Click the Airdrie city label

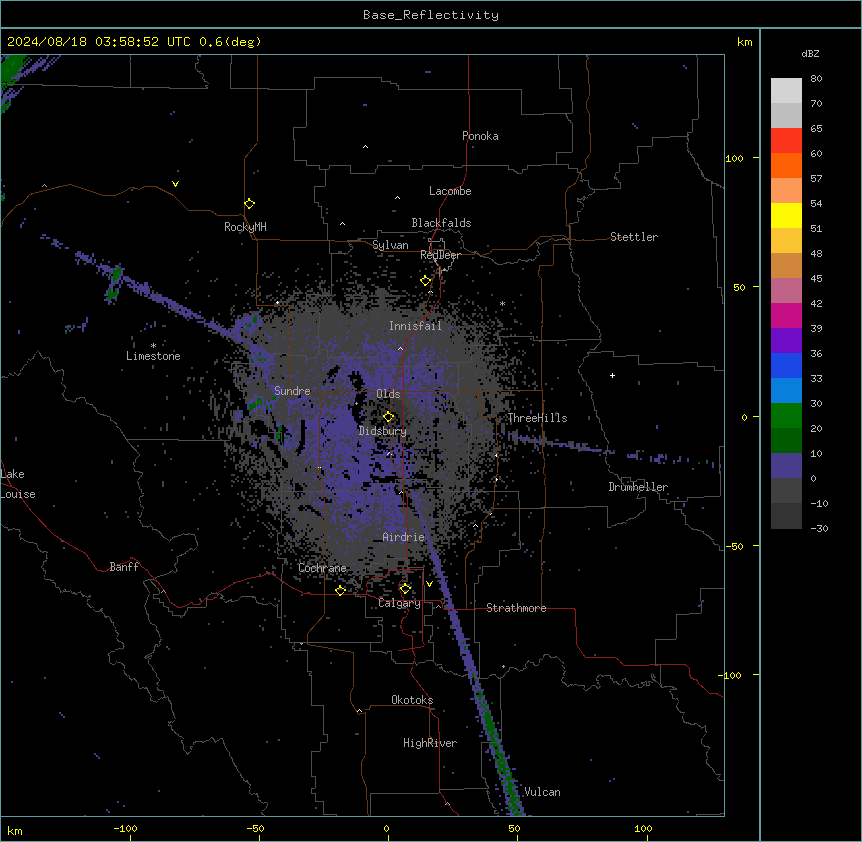pos(404,537)
